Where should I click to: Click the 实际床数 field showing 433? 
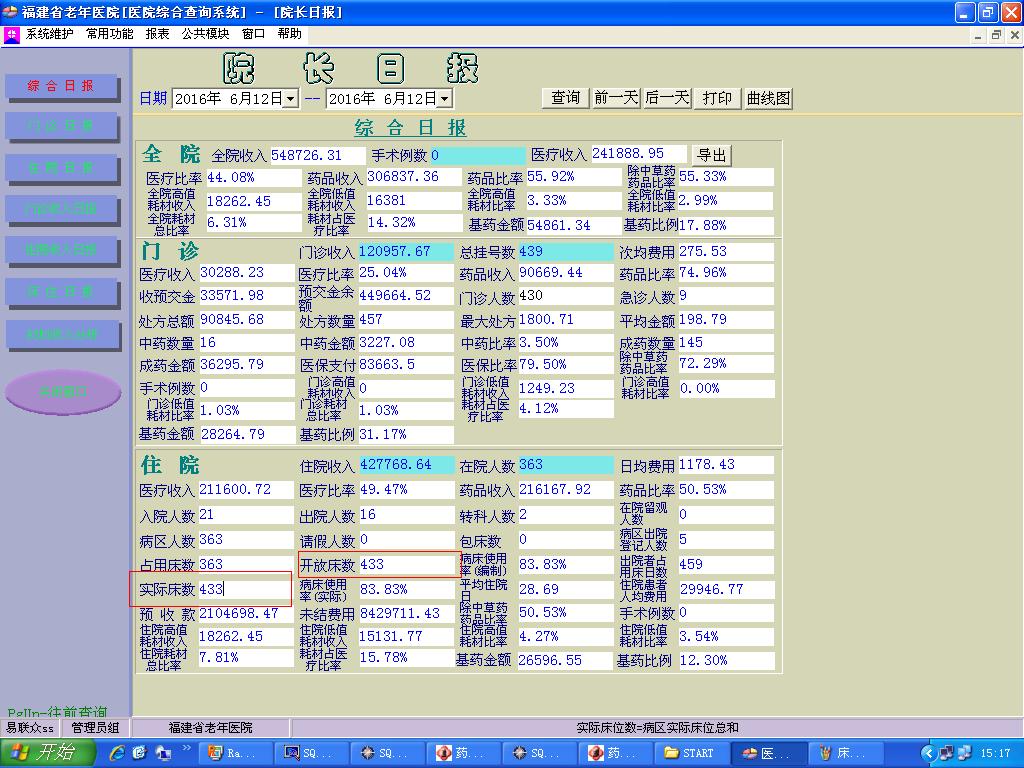tap(244, 590)
